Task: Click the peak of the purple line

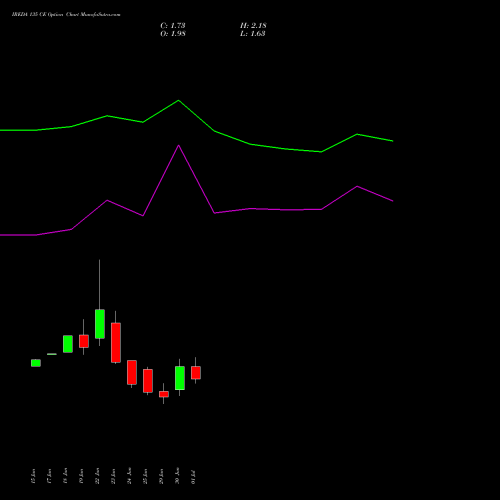Action: pos(179,145)
